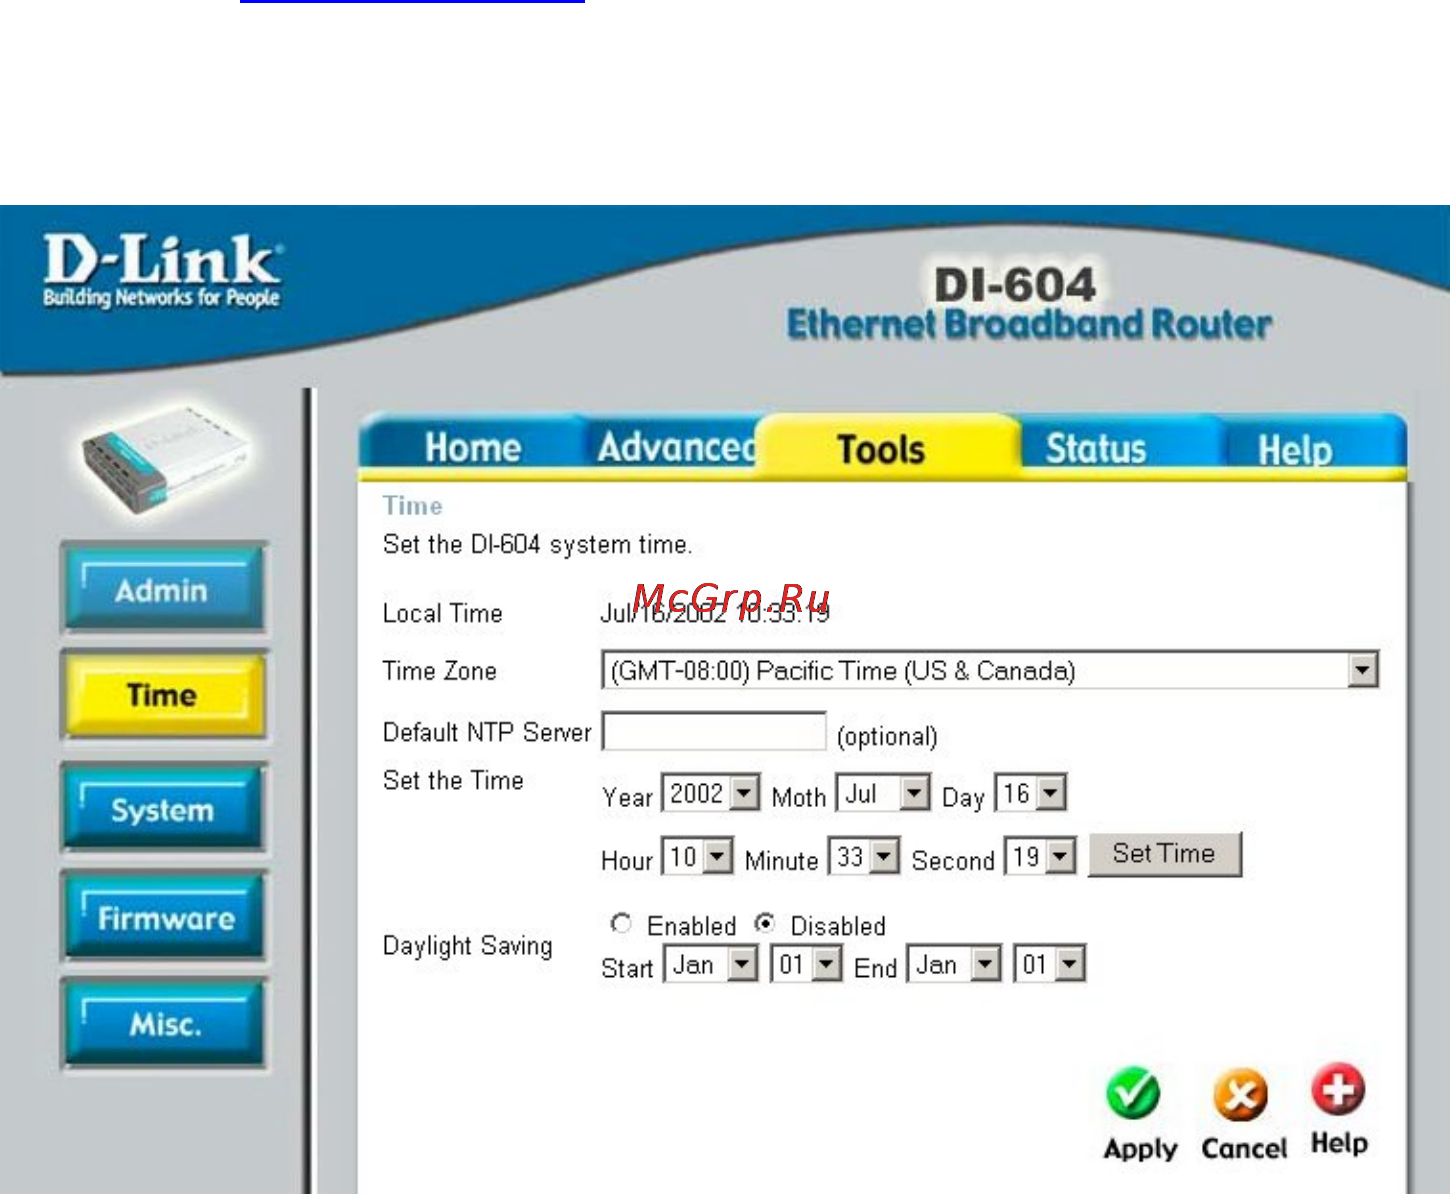Open the Year dropdown showing 2002
The image size is (1450, 1194).
tap(711, 794)
